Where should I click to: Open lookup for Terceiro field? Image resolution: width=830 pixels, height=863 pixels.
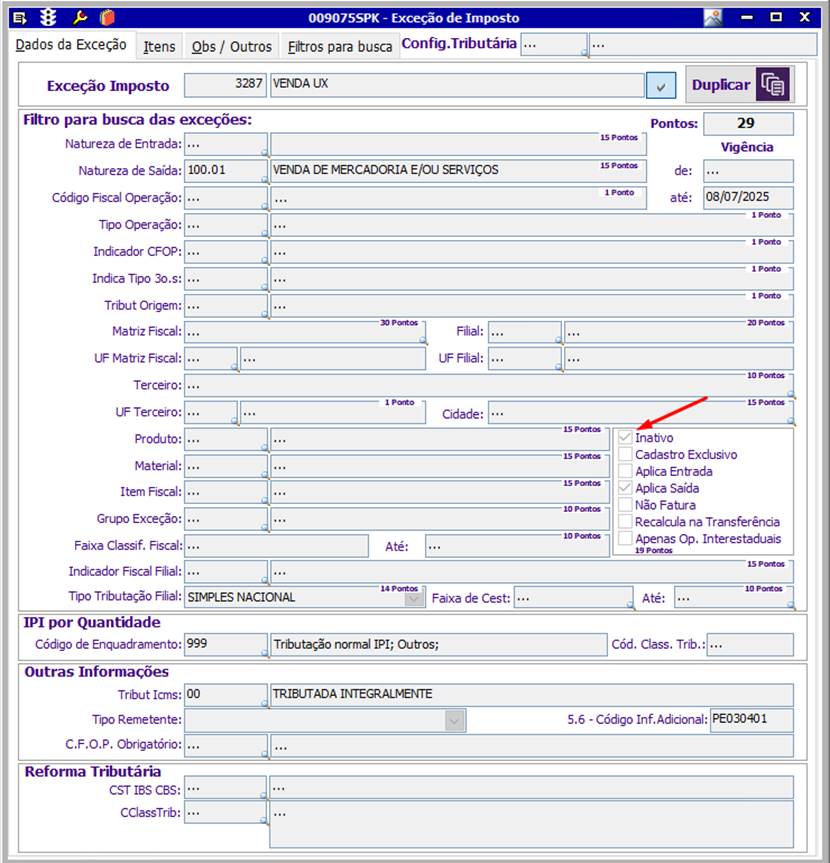point(791,394)
